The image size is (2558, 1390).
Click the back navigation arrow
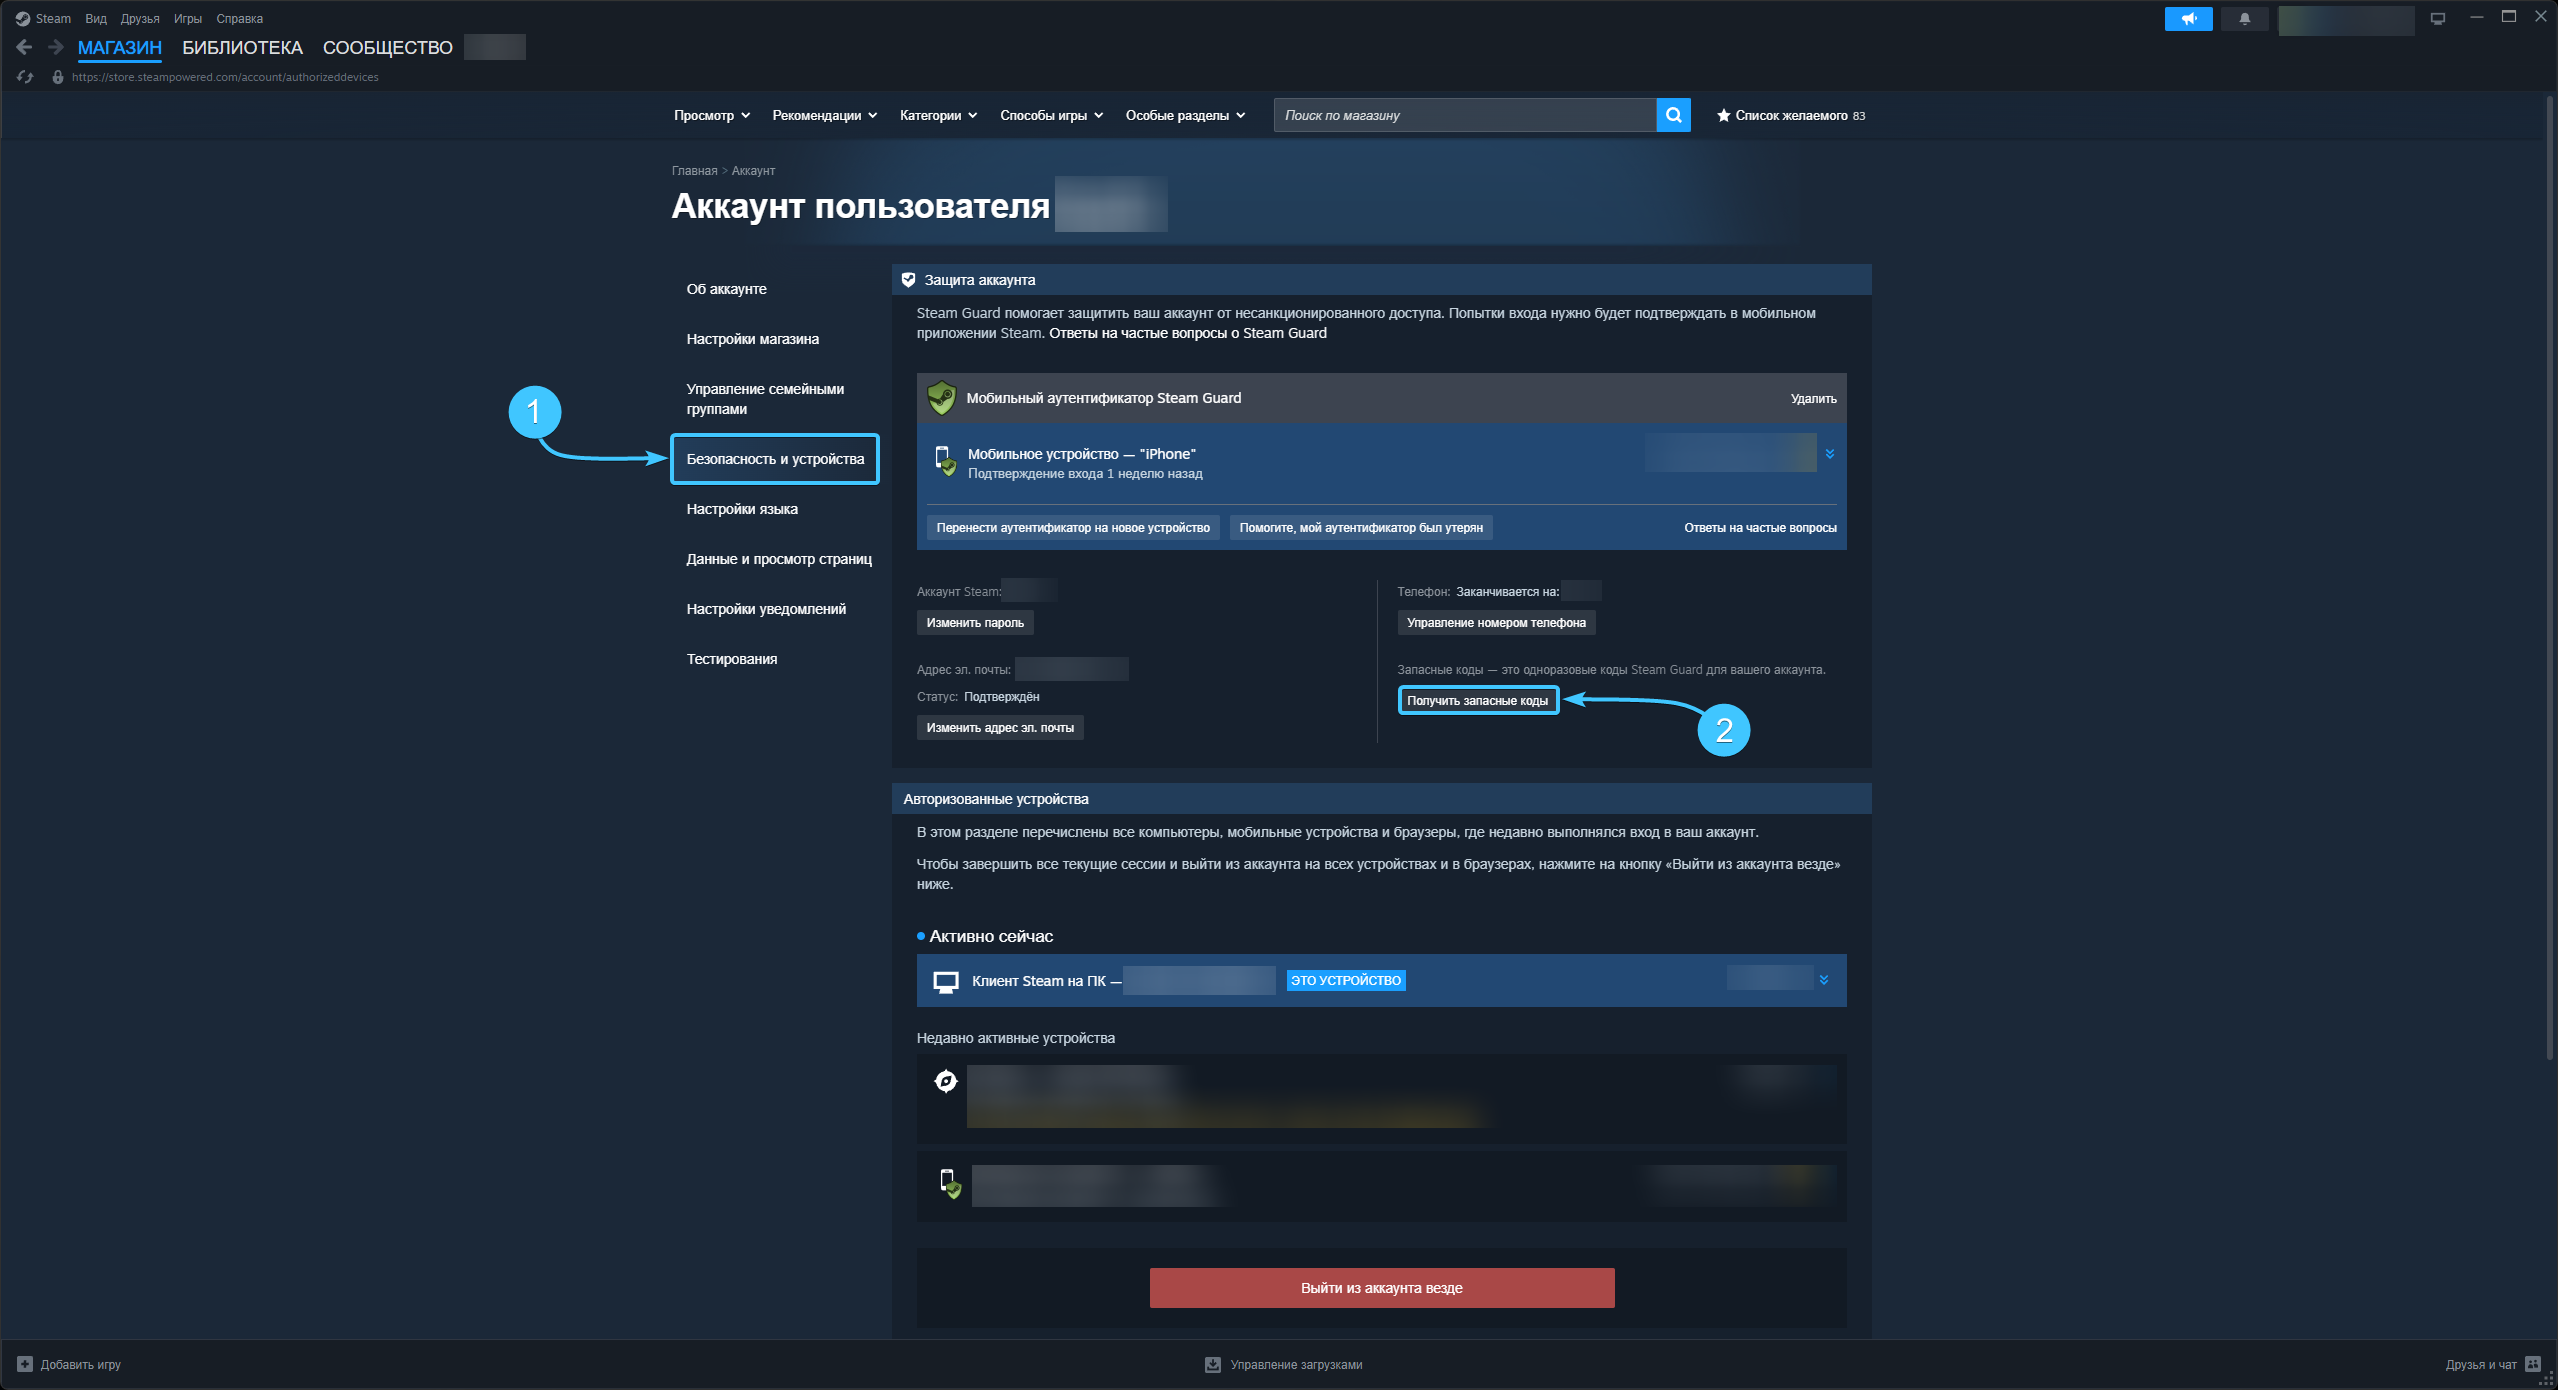tap(25, 47)
